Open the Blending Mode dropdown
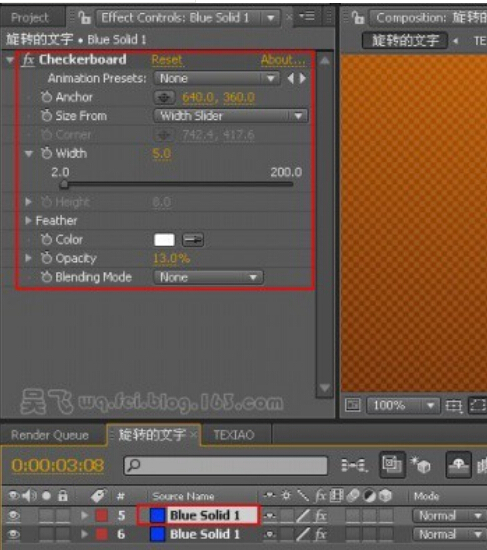This screenshot has height=550, width=487. [x=208, y=277]
